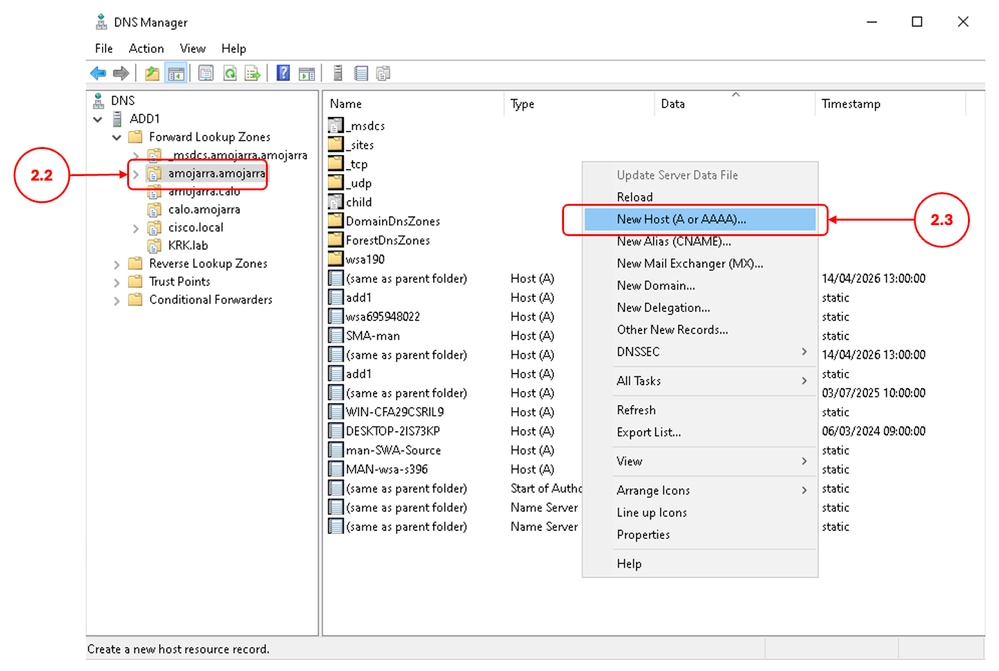Image resolution: width=999 pixels, height=671 pixels.
Task: Select the WIN-CFA29CSRIL9 host record
Action: (x=394, y=412)
